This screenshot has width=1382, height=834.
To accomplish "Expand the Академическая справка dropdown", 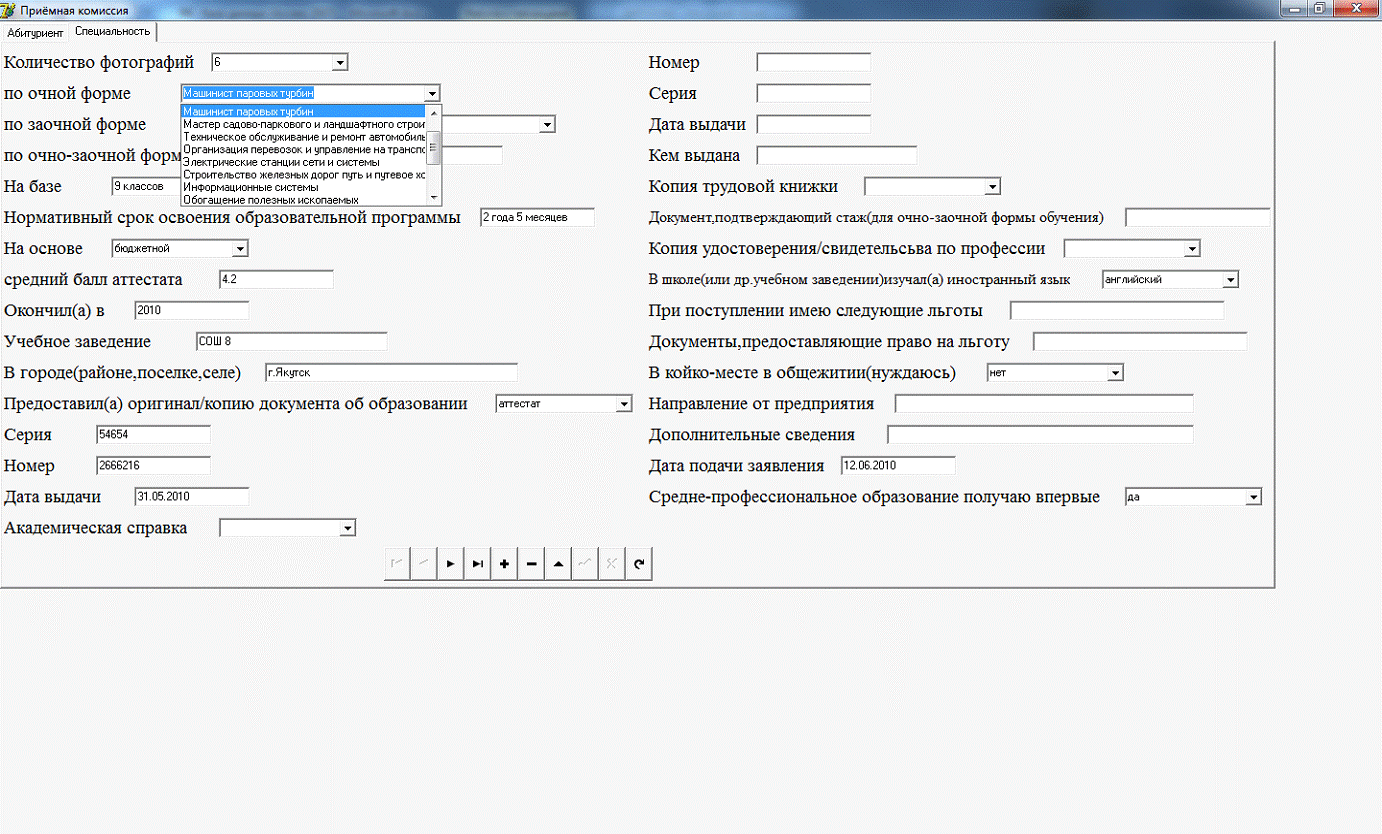I will [348, 528].
